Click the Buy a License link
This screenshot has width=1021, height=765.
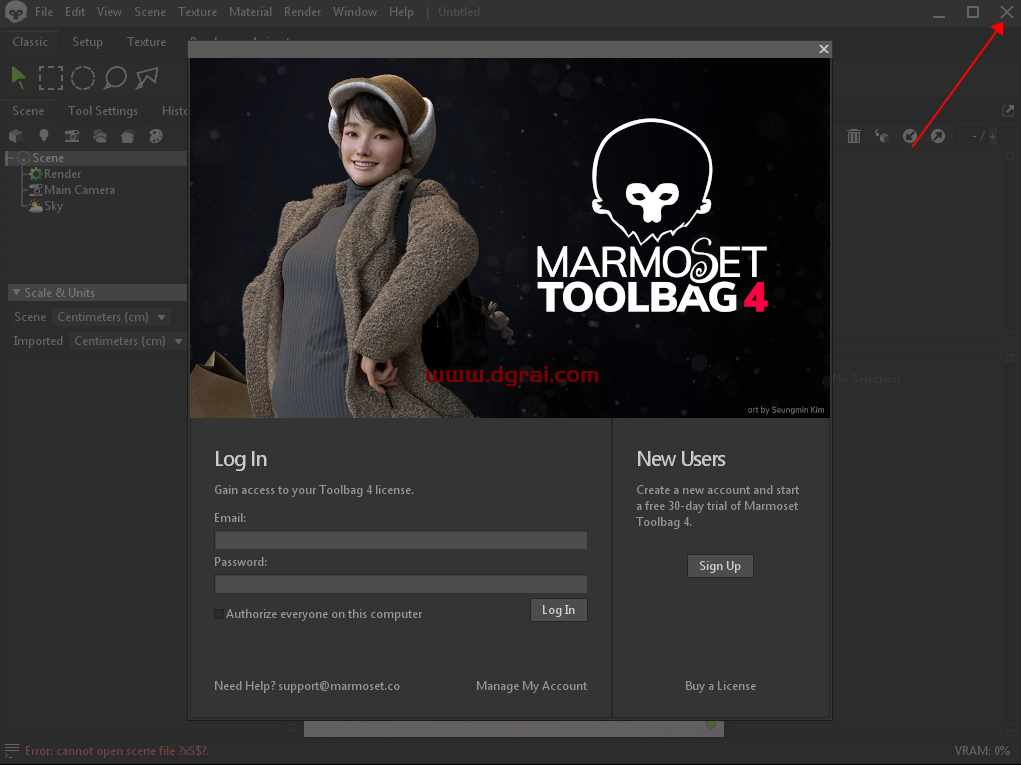click(720, 685)
